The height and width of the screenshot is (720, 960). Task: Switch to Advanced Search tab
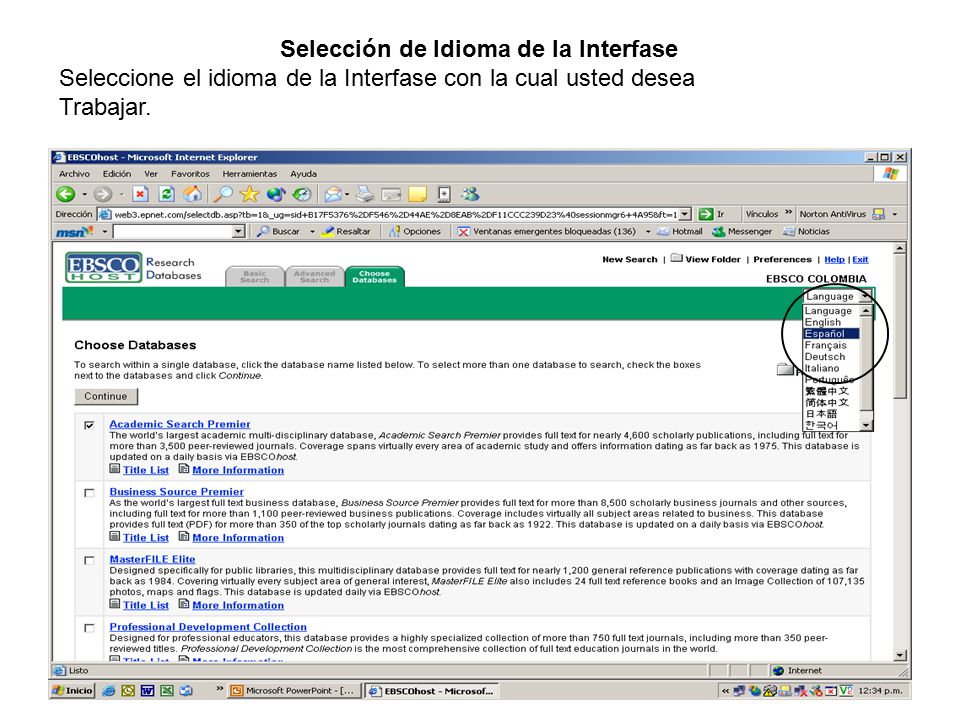click(314, 277)
